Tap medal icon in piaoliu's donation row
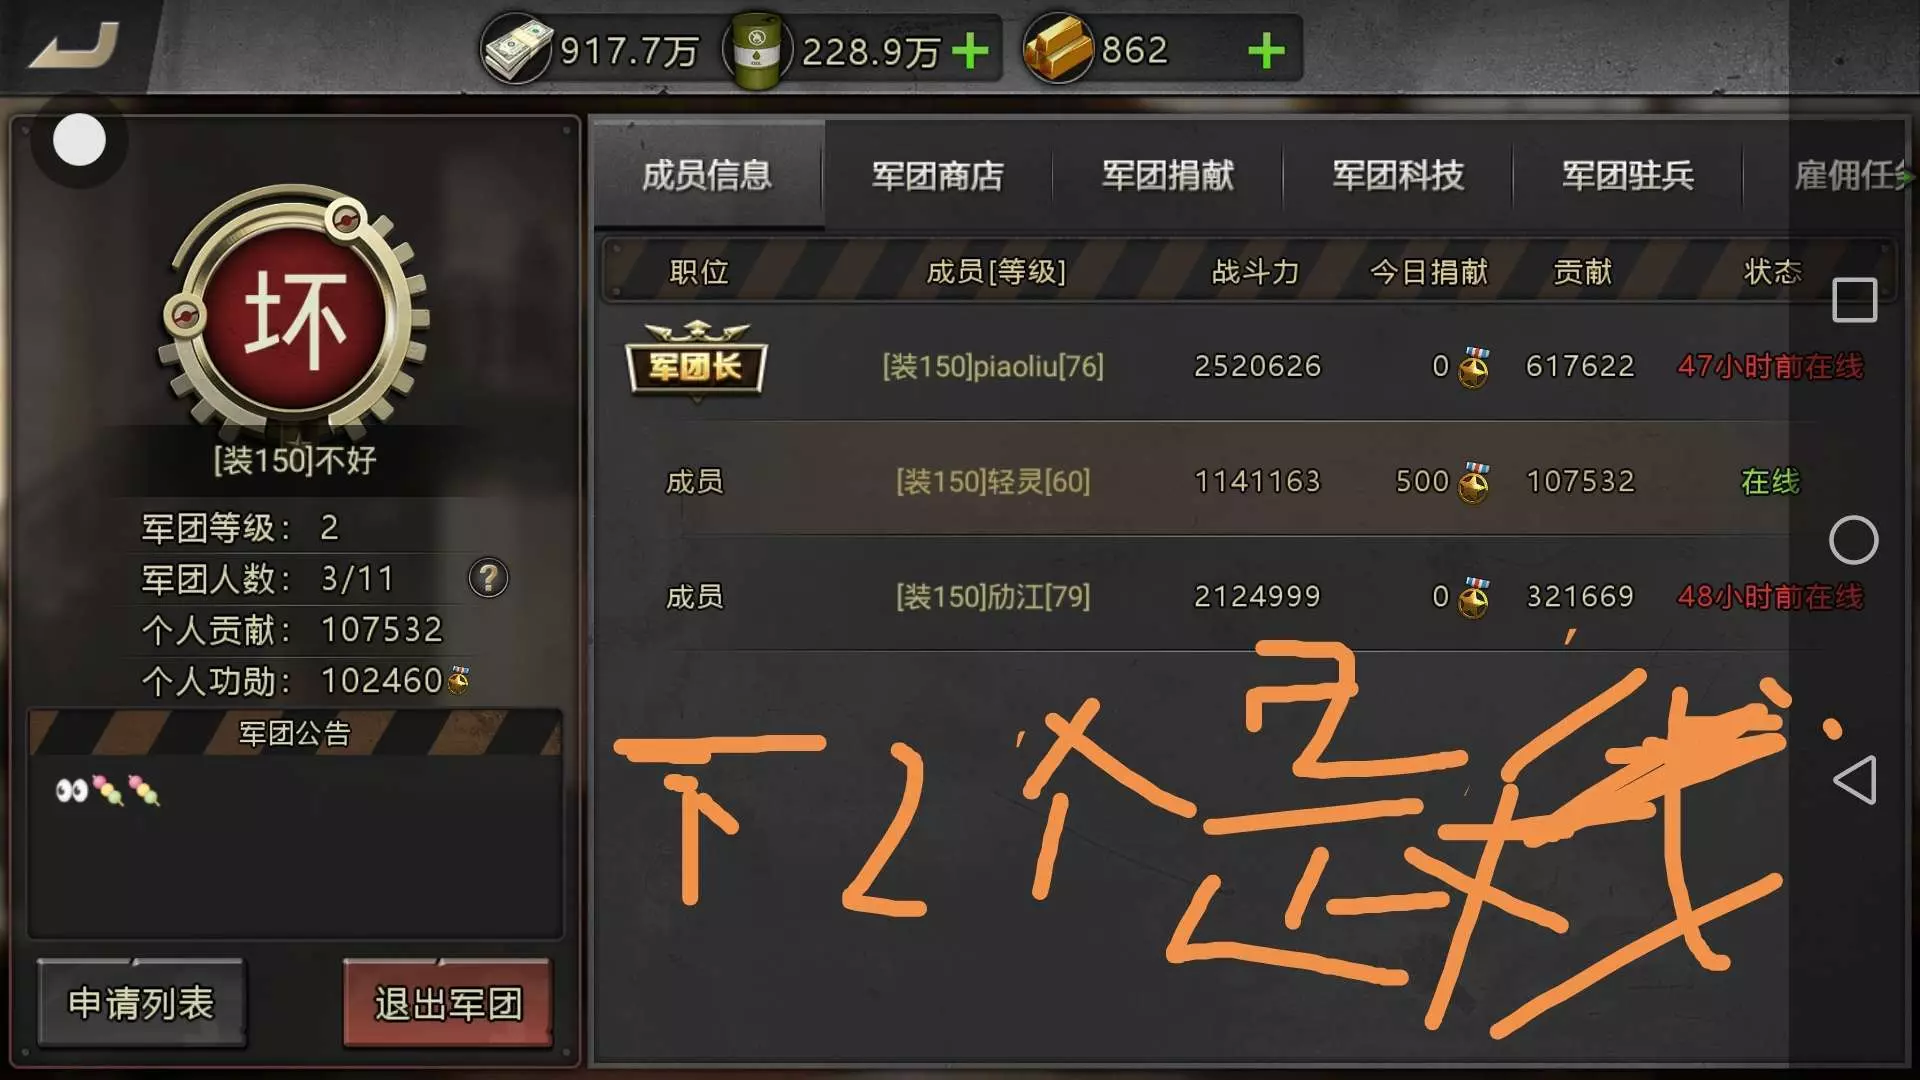The width and height of the screenshot is (1920, 1080). (x=1474, y=367)
